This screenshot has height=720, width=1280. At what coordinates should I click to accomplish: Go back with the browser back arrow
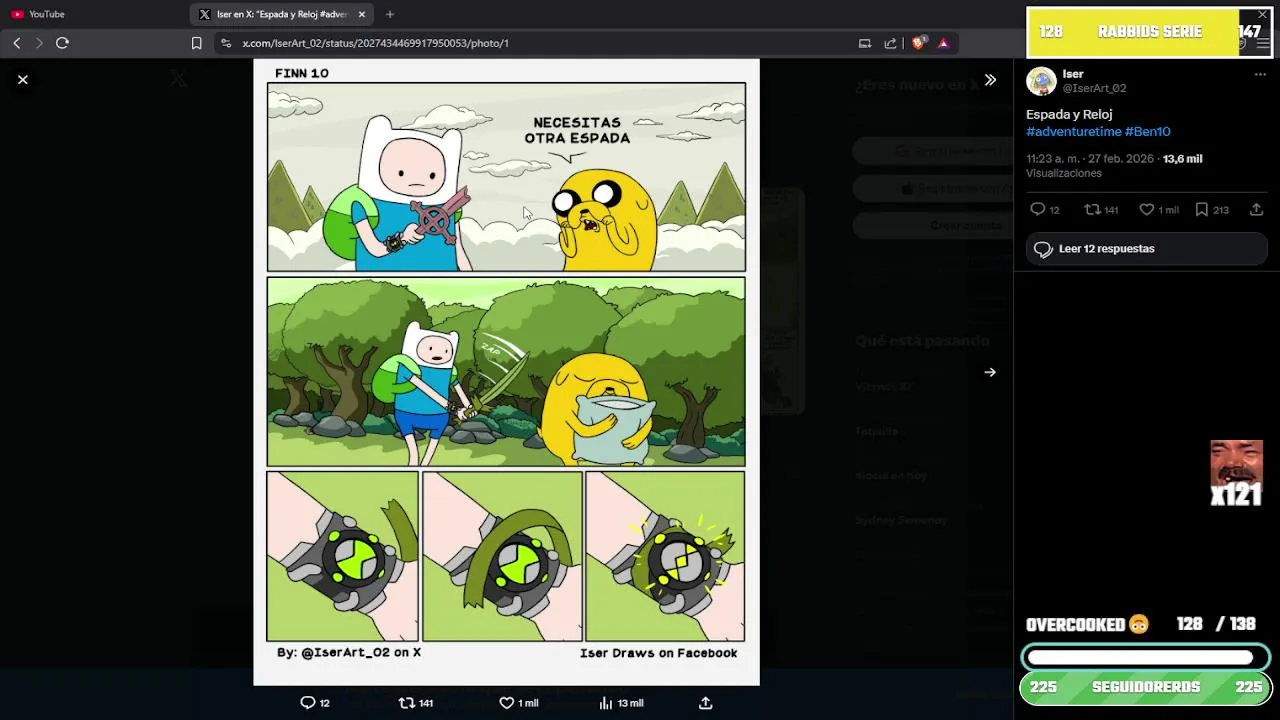coord(17,43)
